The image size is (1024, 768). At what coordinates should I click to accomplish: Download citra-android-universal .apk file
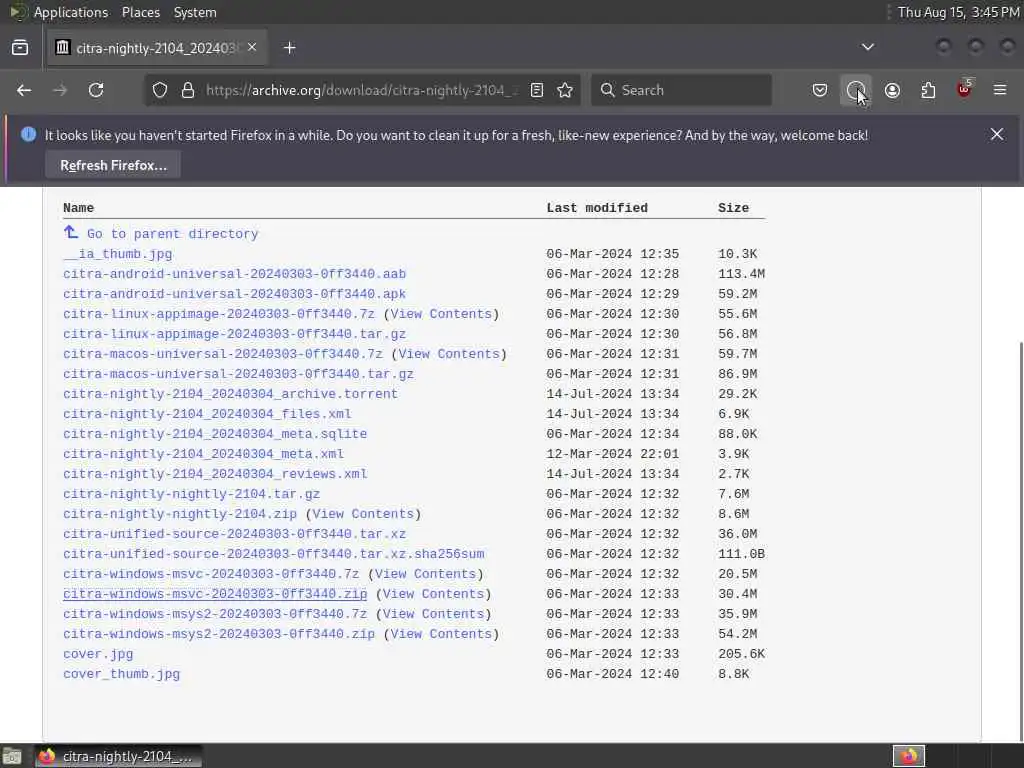[234, 294]
